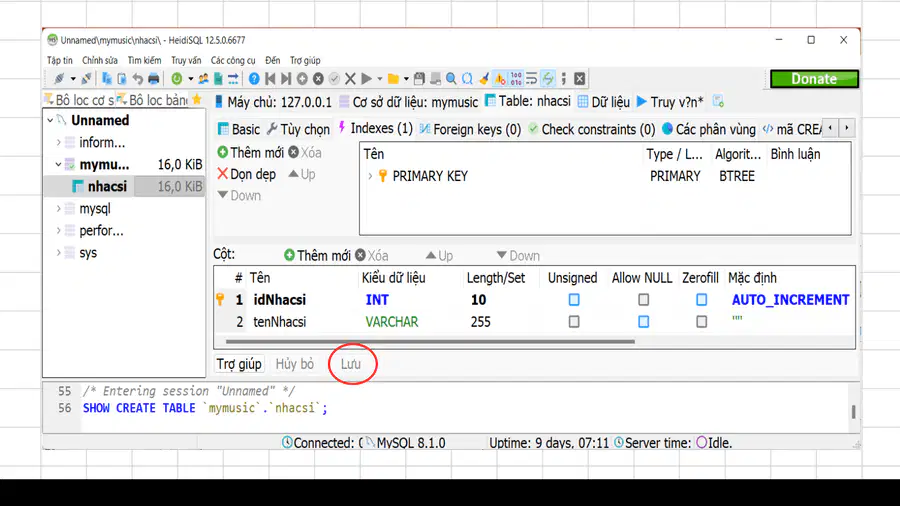Click the undo arrow toolbar icon
Screen dimensions: 900x506
pos(138,79)
